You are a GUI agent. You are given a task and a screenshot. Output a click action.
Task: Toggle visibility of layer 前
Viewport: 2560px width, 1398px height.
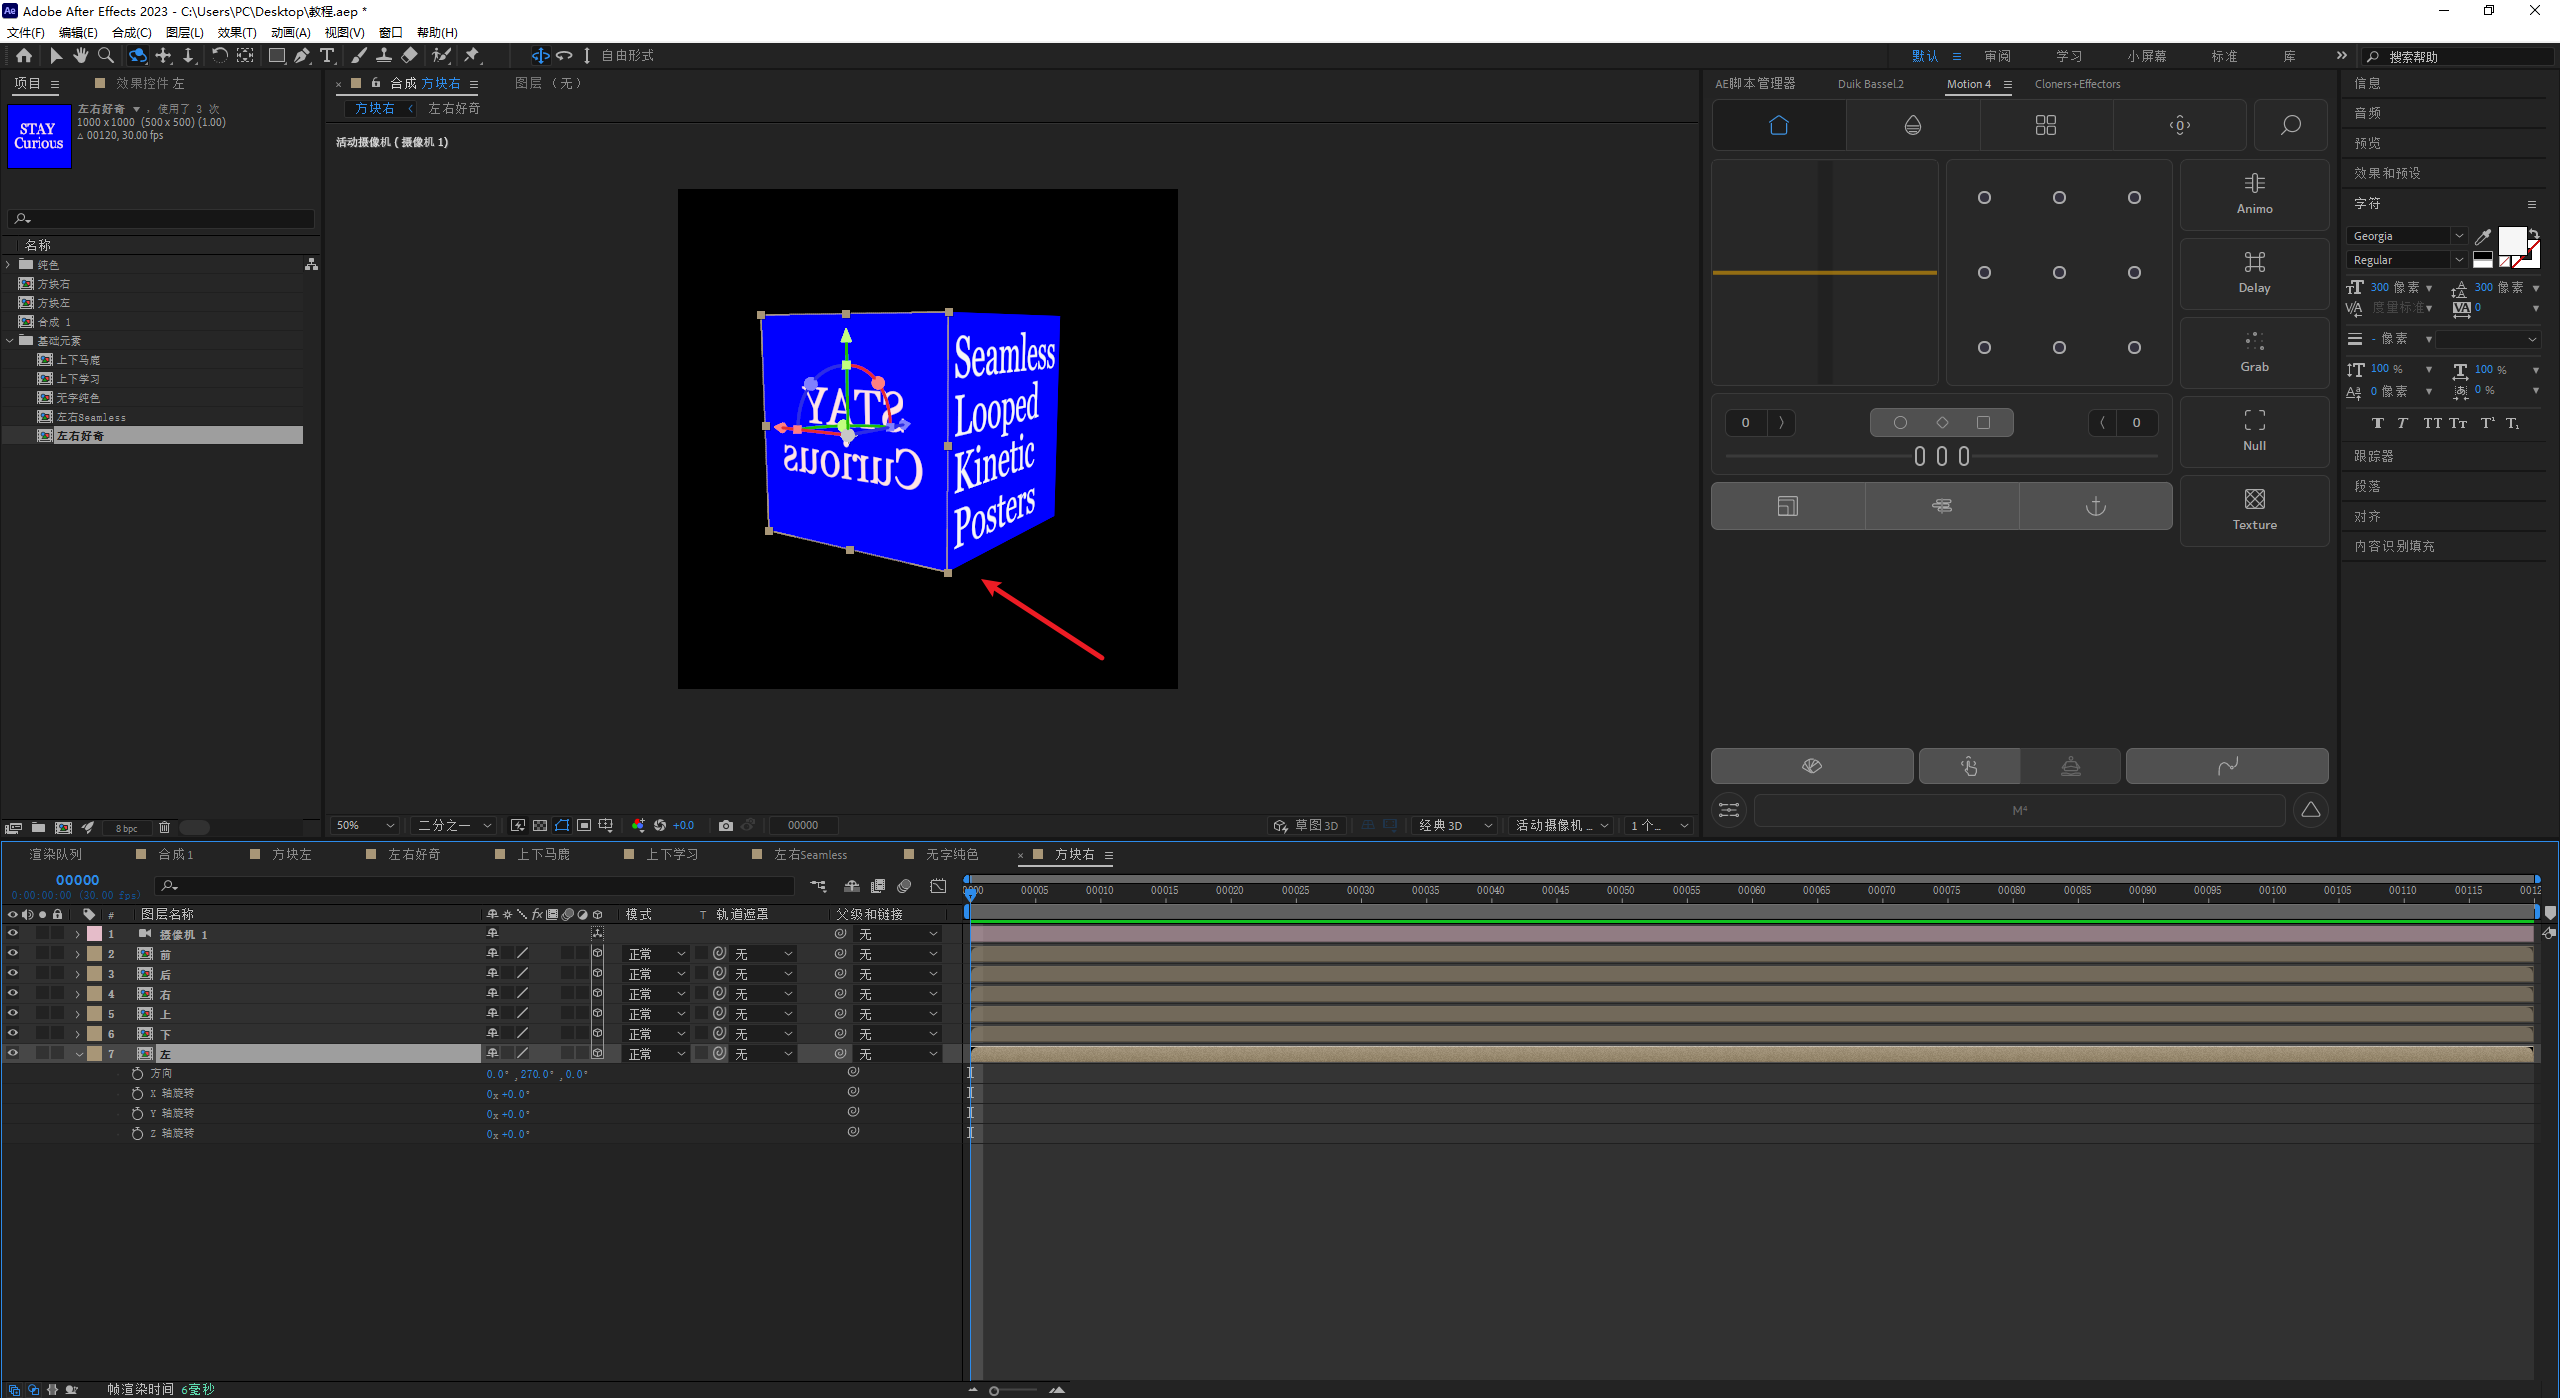pyautogui.click(x=13, y=954)
